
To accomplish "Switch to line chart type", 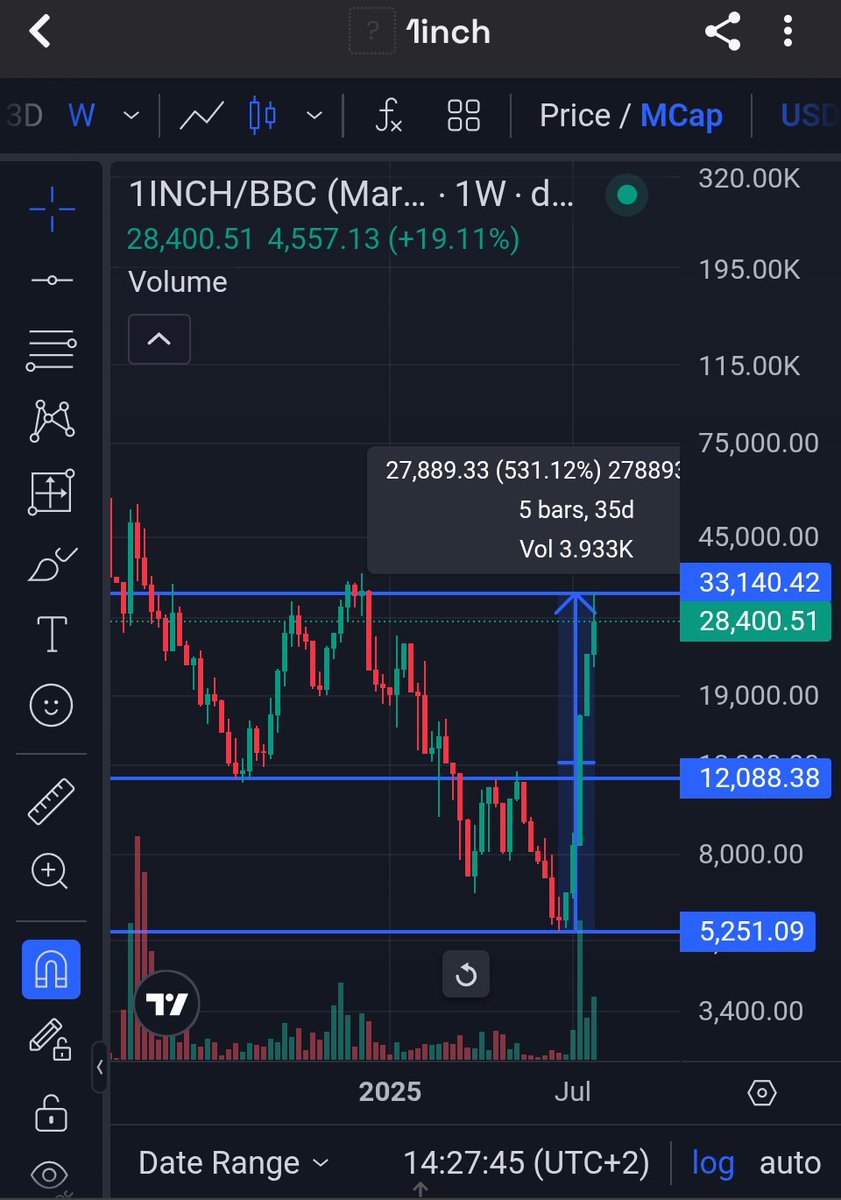I will pyautogui.click(x=201, y=116).
